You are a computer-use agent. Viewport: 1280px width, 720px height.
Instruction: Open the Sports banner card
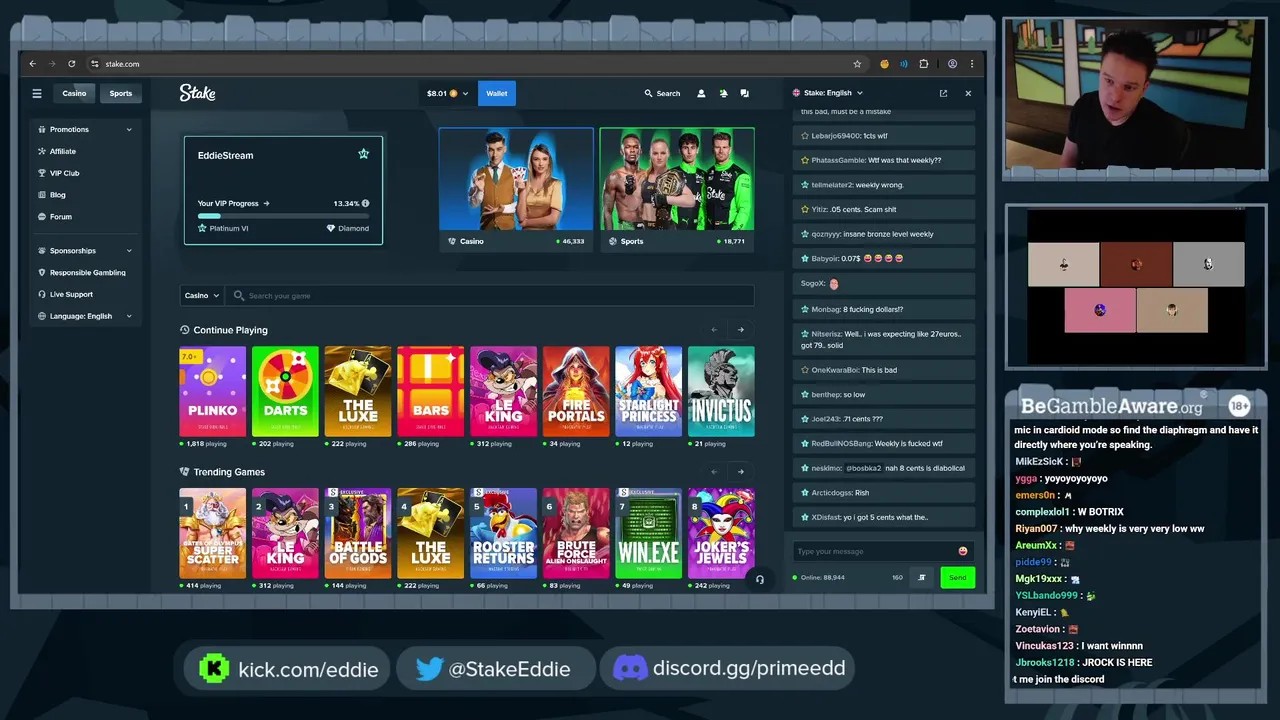click(x=677, y=189)
